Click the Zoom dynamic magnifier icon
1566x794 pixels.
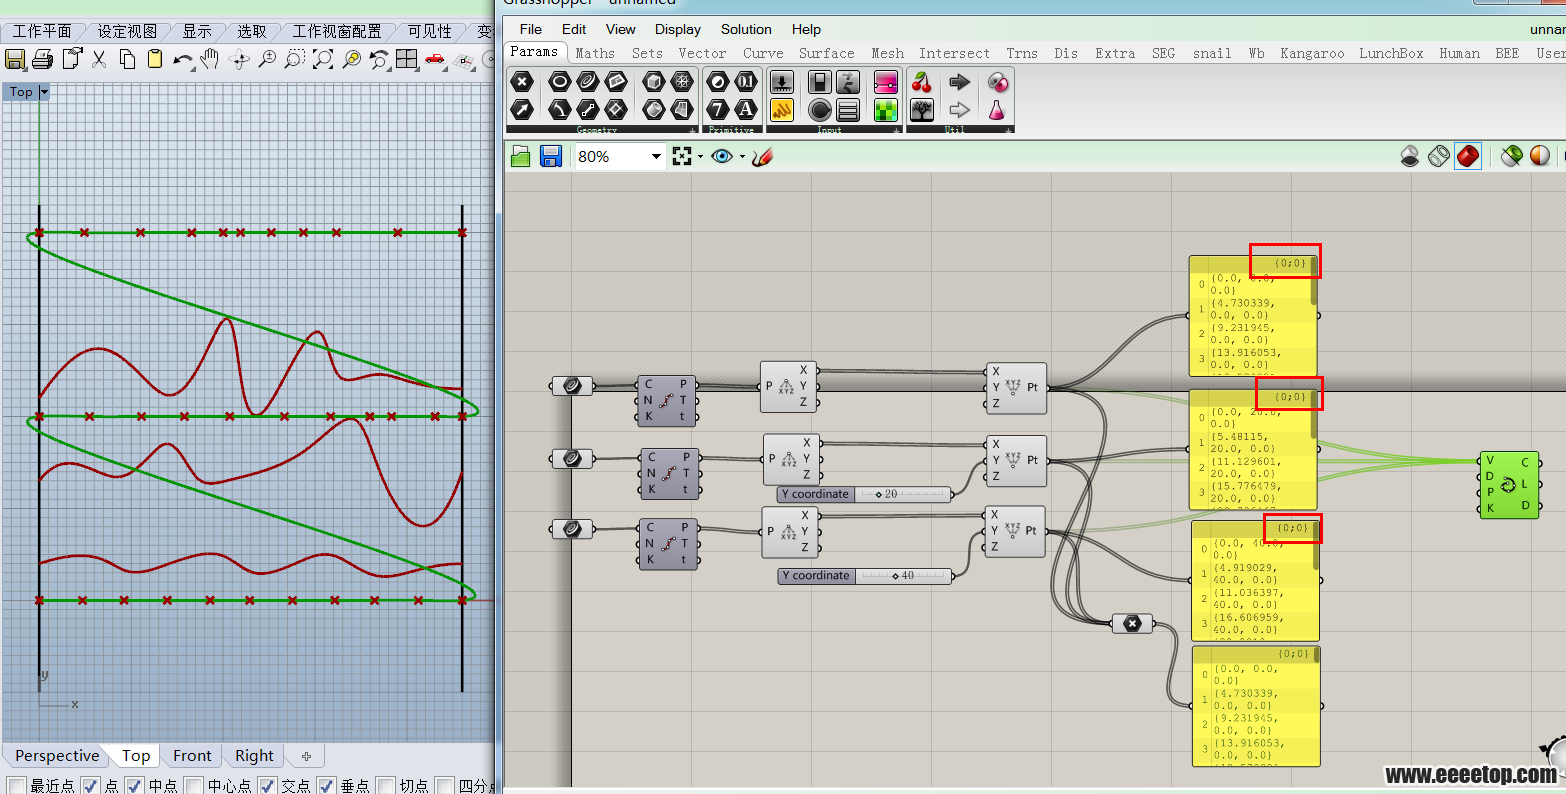click(x=267, y=60)
